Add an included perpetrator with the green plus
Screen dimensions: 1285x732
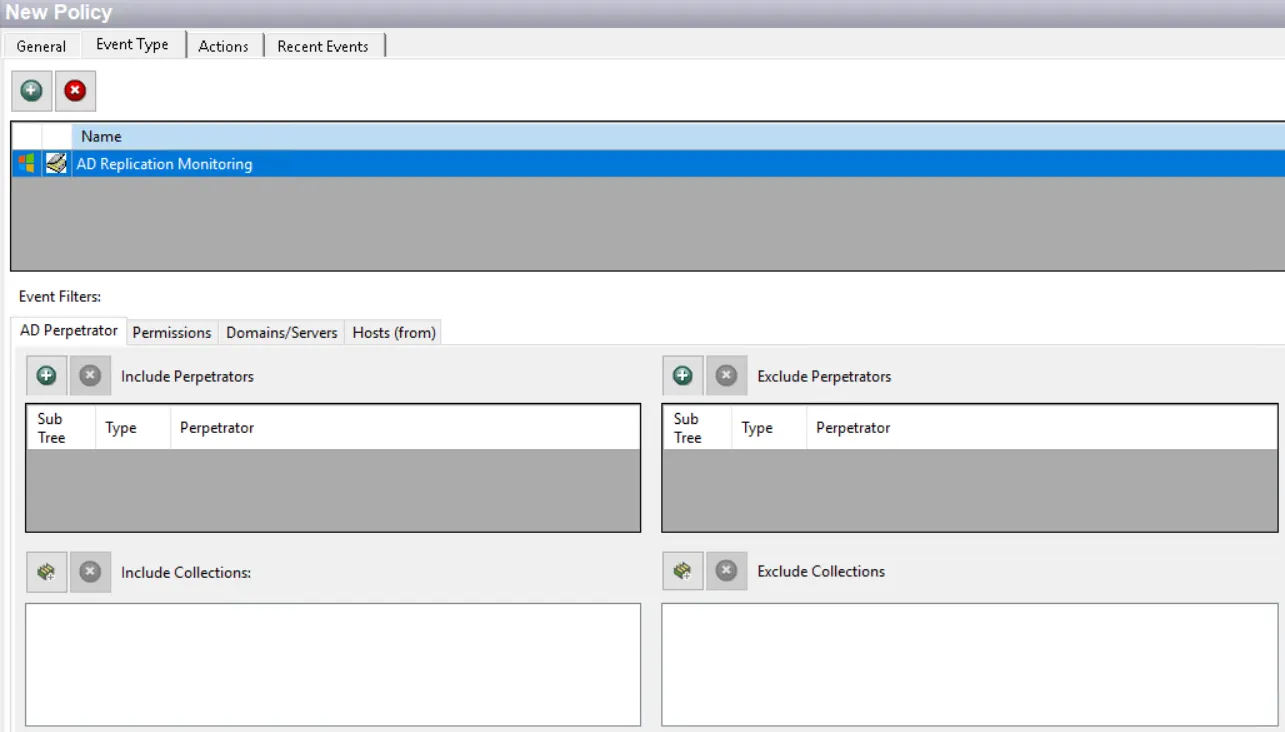pos(46,376)
